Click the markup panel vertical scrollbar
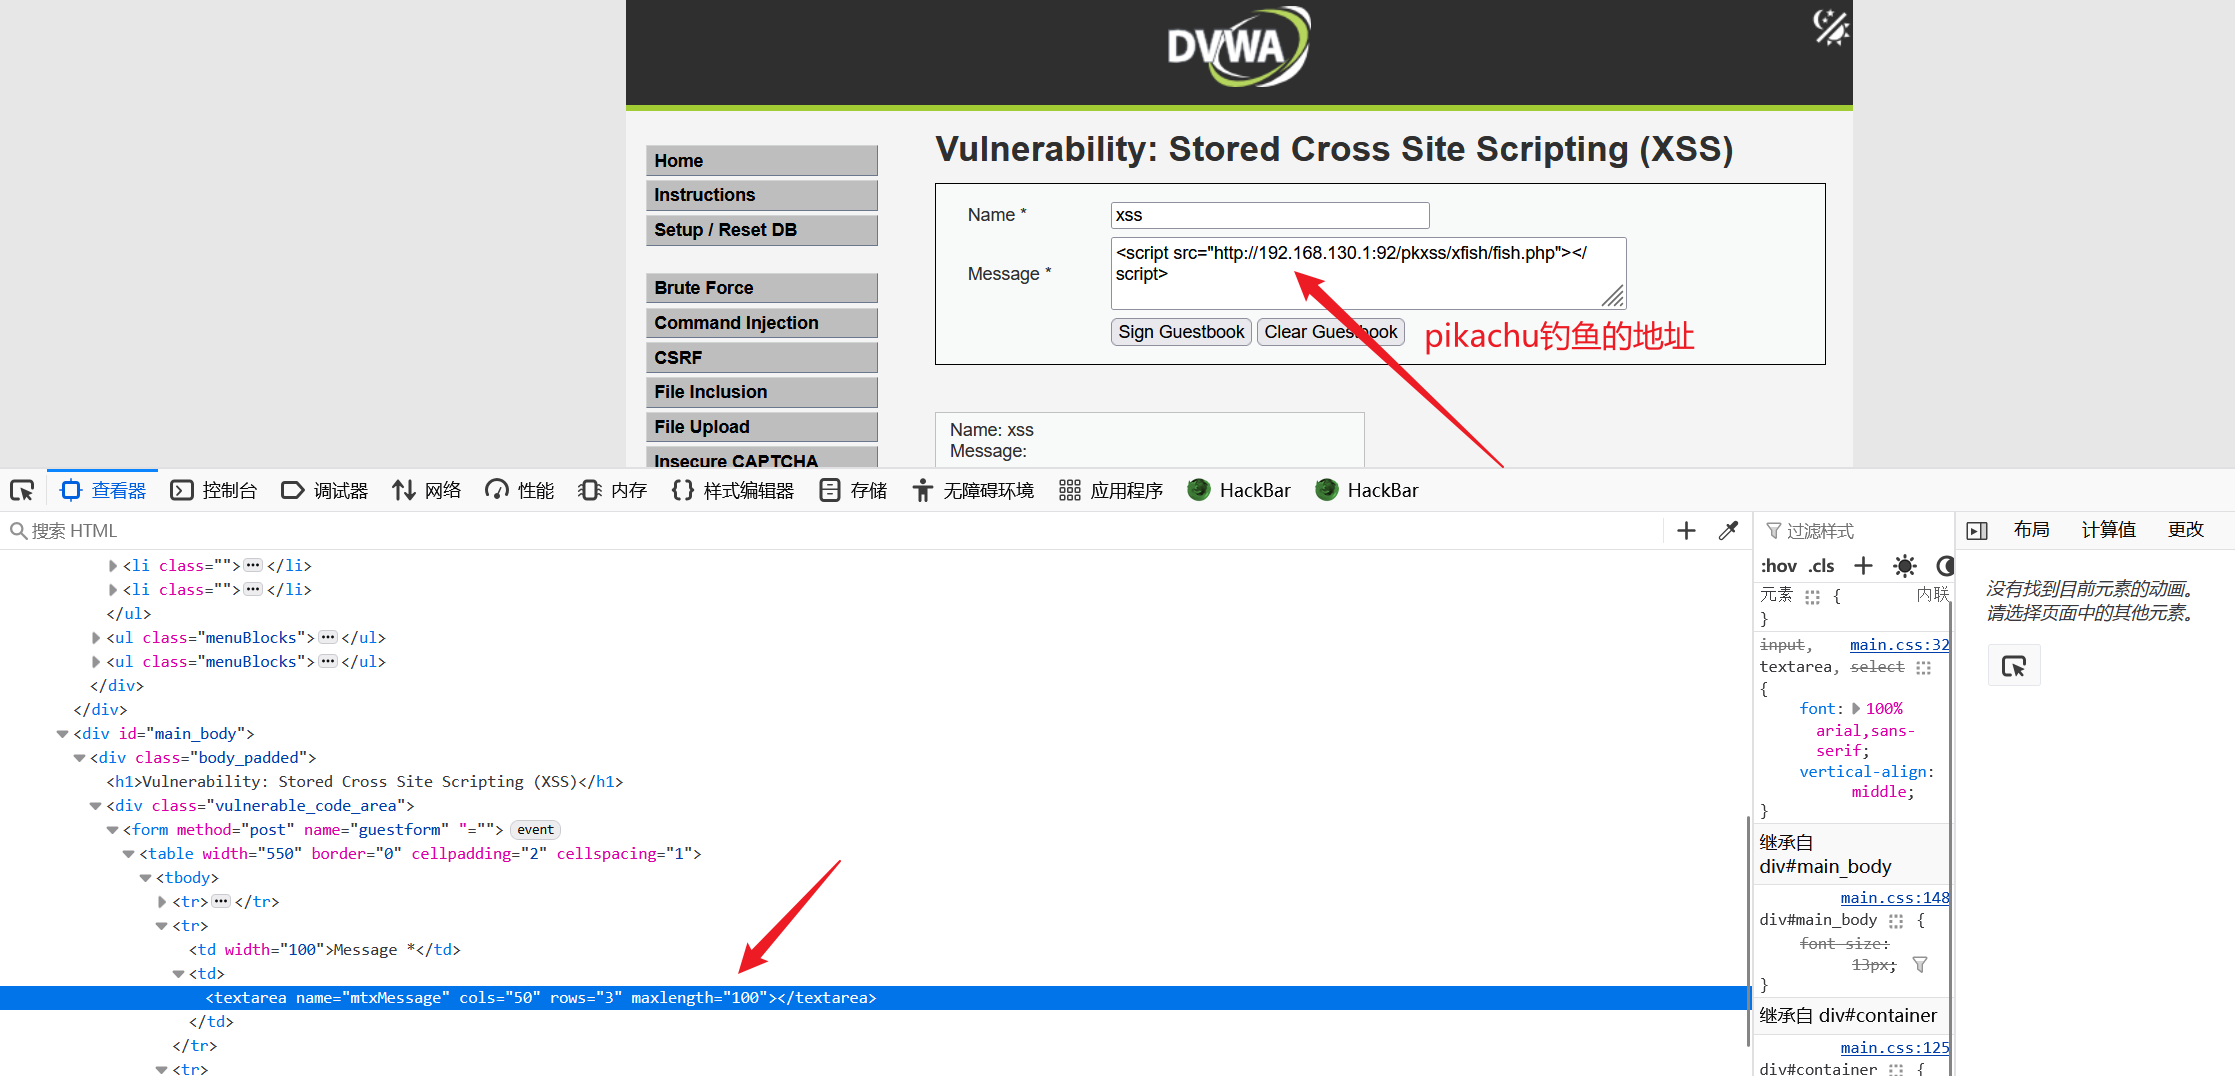This screenshot has width=2235, height=1076. click(1749, 930)
